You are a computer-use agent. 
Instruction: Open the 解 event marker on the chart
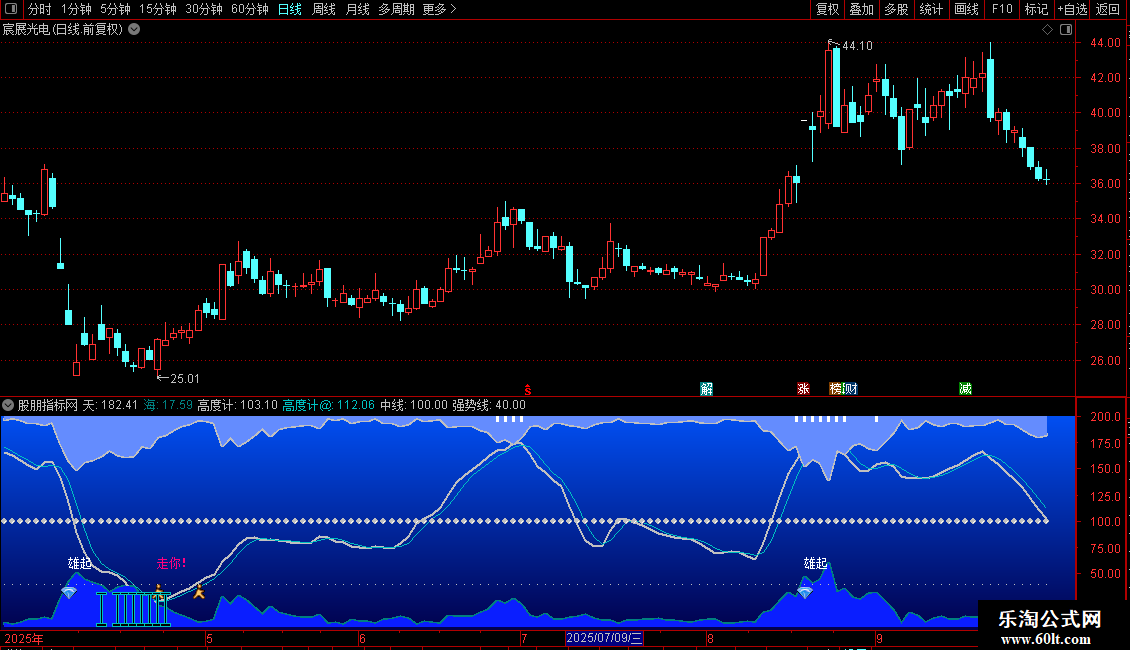[706, 388]
